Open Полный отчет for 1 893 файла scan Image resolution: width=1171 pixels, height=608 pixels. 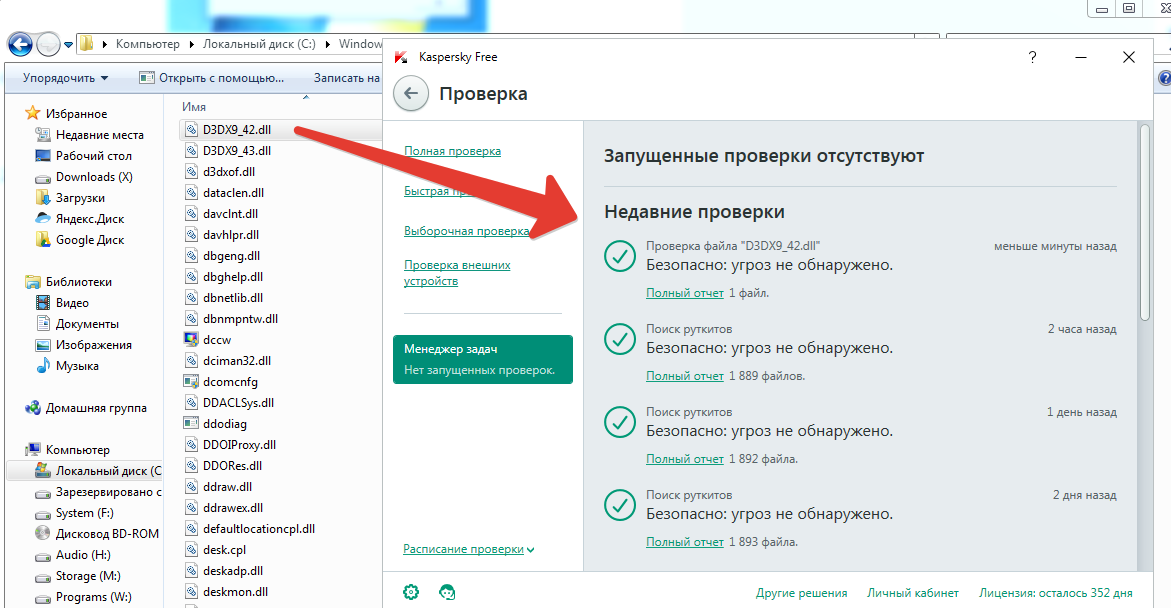tap(684, 542)
